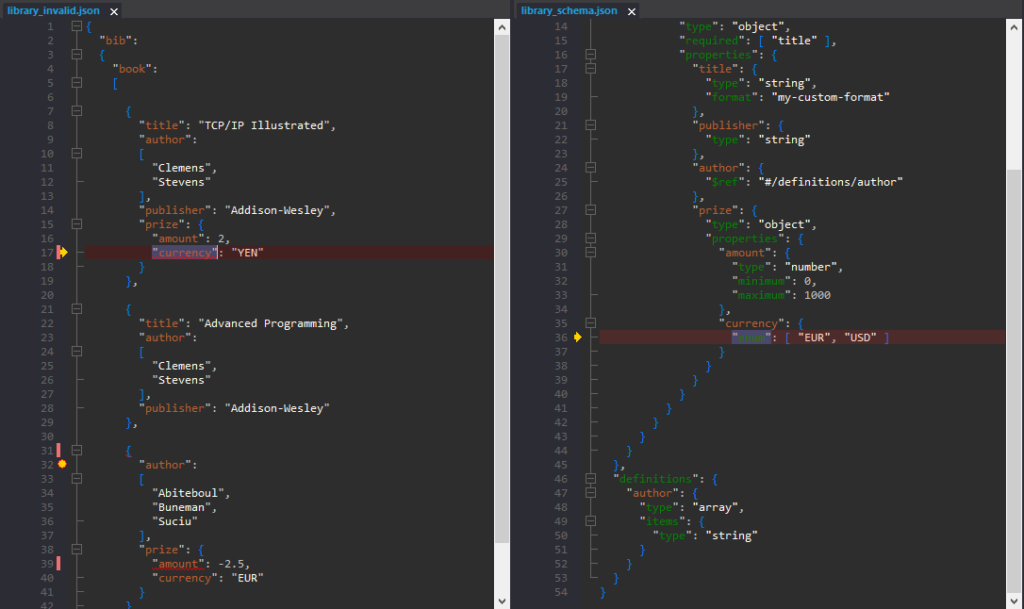This screenshot has width=1024, height=609.
Task: Click highlighted "enum" key on schema line 36
Action: [x=751, y=337]
